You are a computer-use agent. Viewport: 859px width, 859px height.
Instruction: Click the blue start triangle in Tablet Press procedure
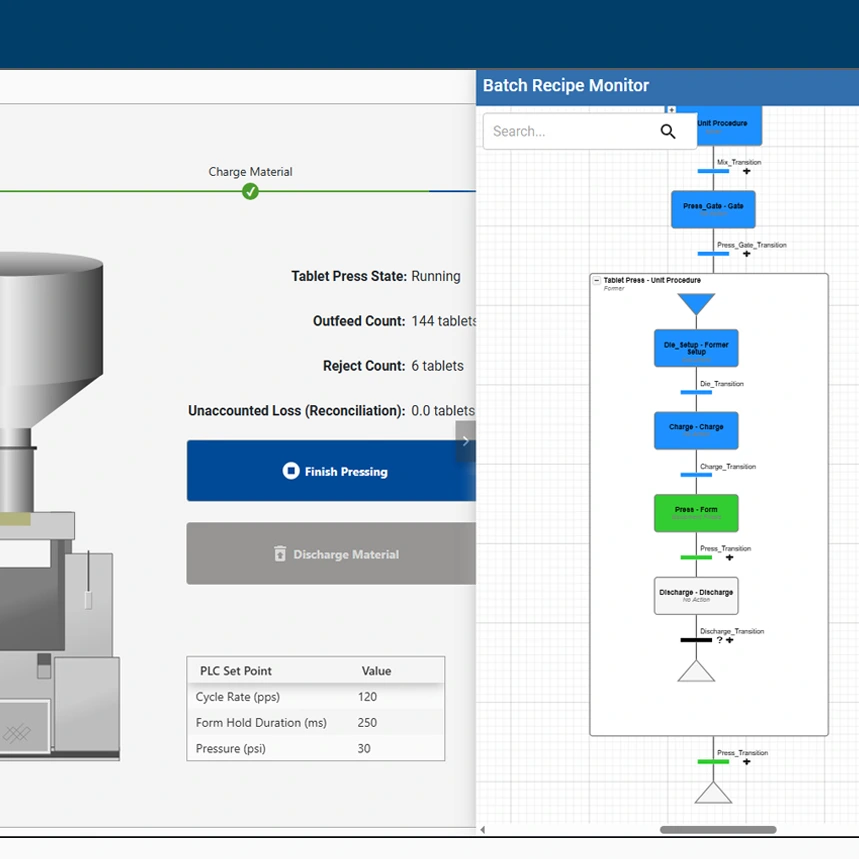coord(696,303)
